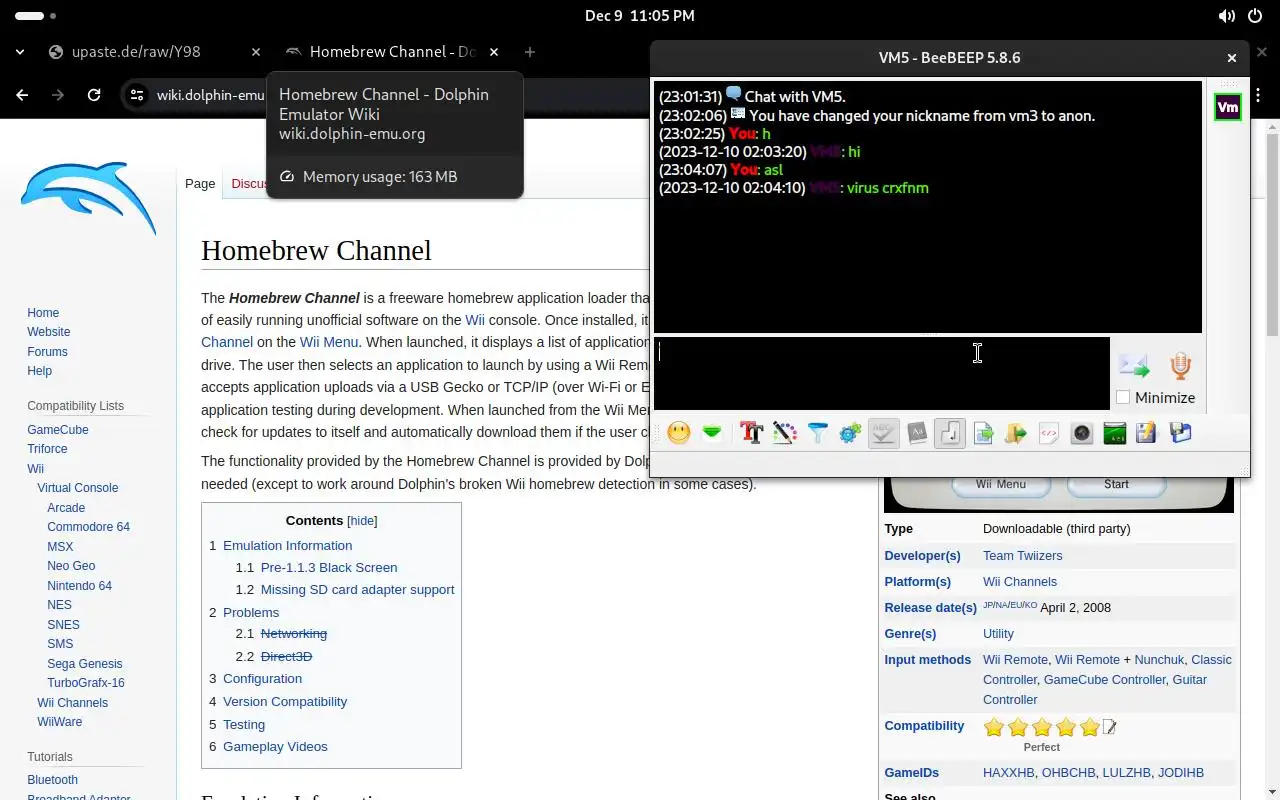Viewport: 1280px width, 800px height.
Task: Open the site information icon in address bar
Action: pyautogui.click(x=138, y=95)
